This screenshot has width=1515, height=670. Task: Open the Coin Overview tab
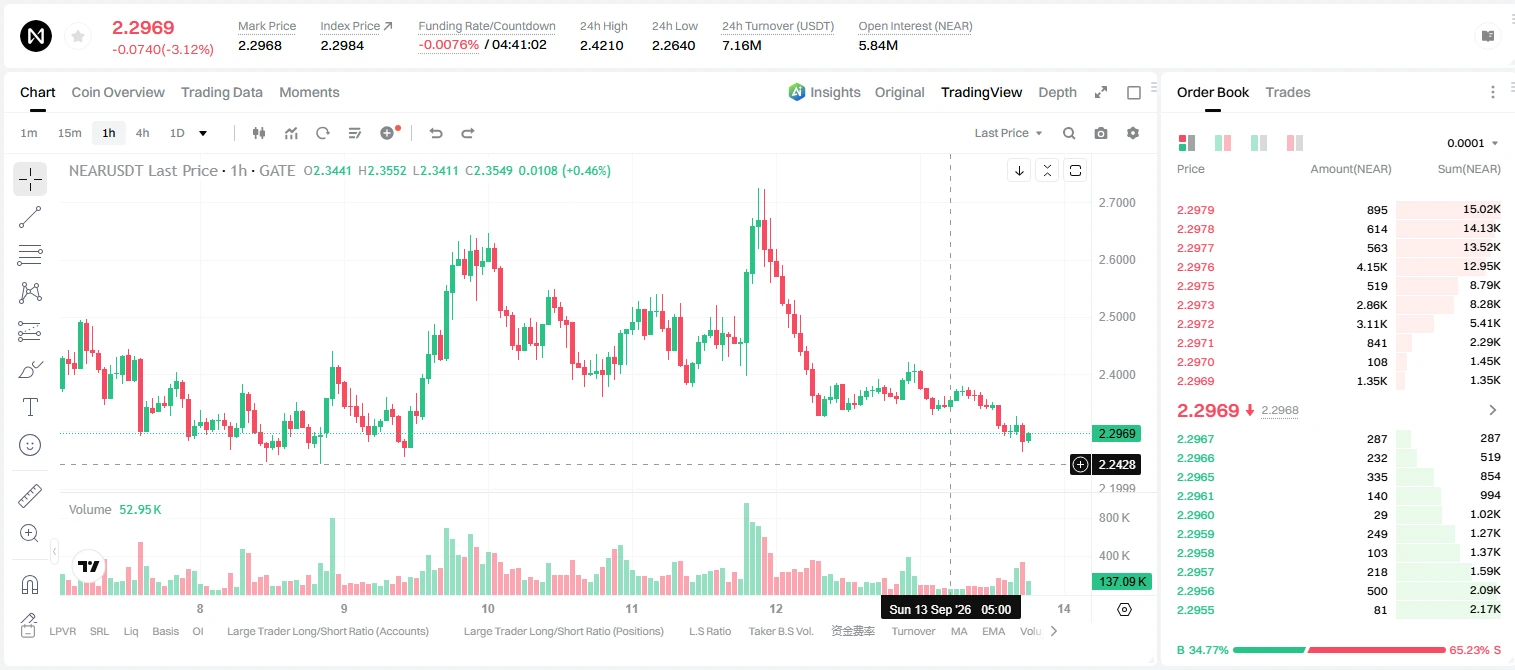click(x=118, y=92)
